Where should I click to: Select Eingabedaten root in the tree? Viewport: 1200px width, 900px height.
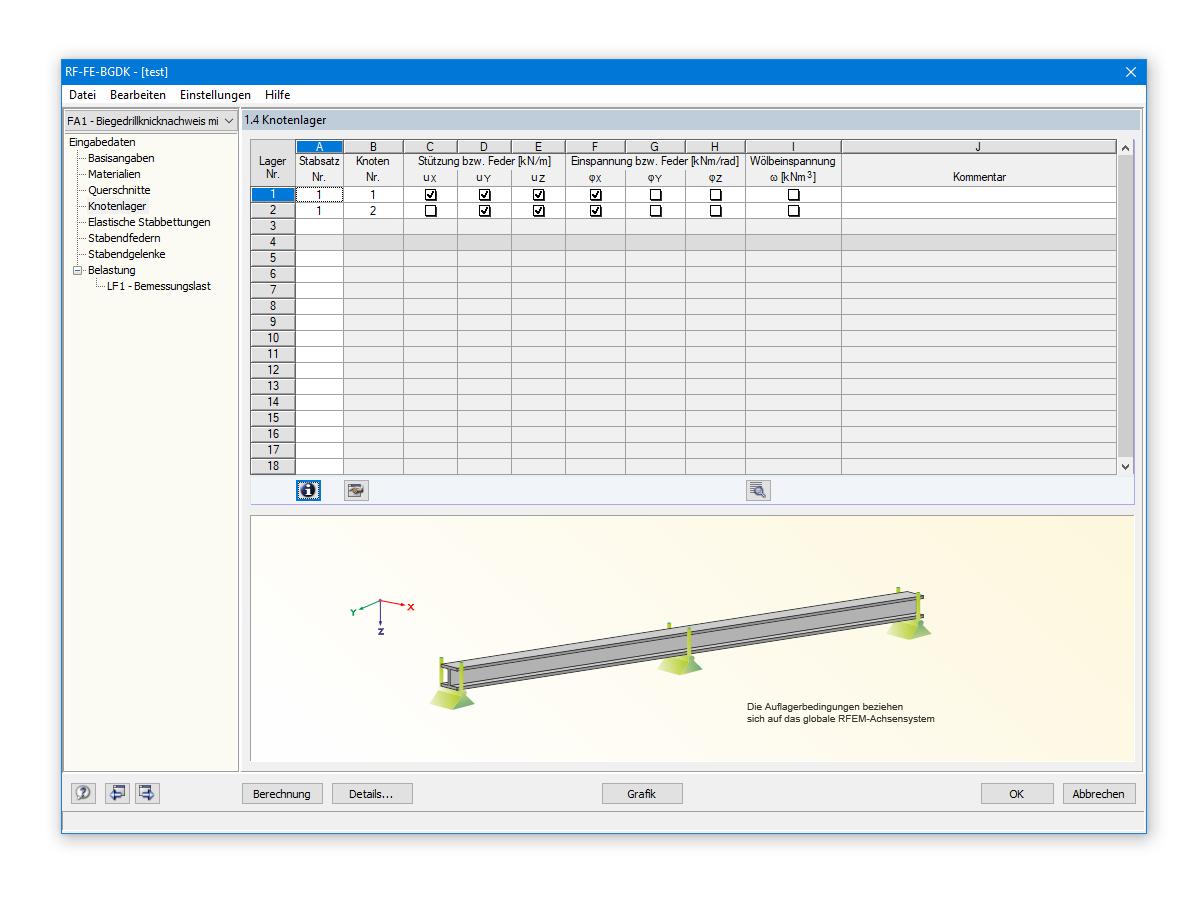[102, 142]
